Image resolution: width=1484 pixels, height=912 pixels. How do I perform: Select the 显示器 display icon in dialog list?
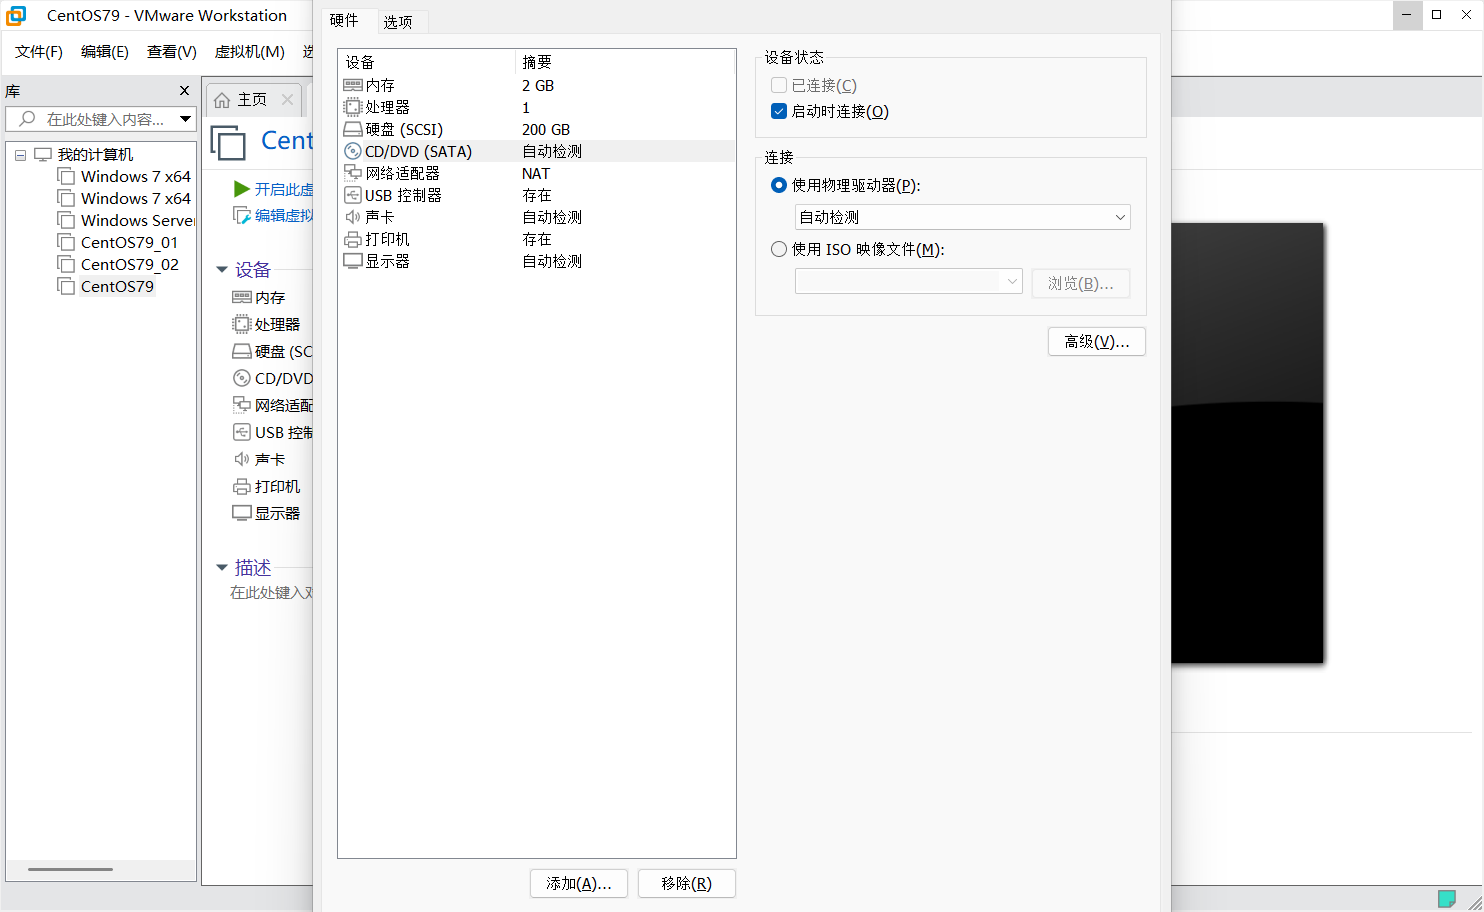(x=352, y=261)
